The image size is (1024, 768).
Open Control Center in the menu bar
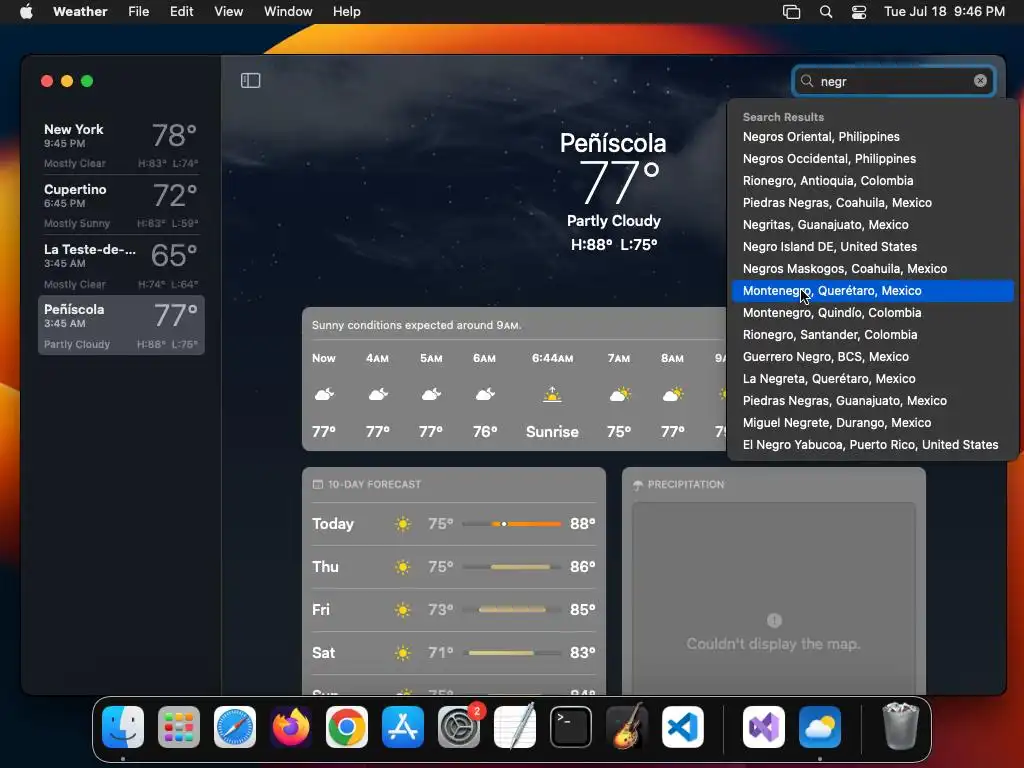click(859, 11)
